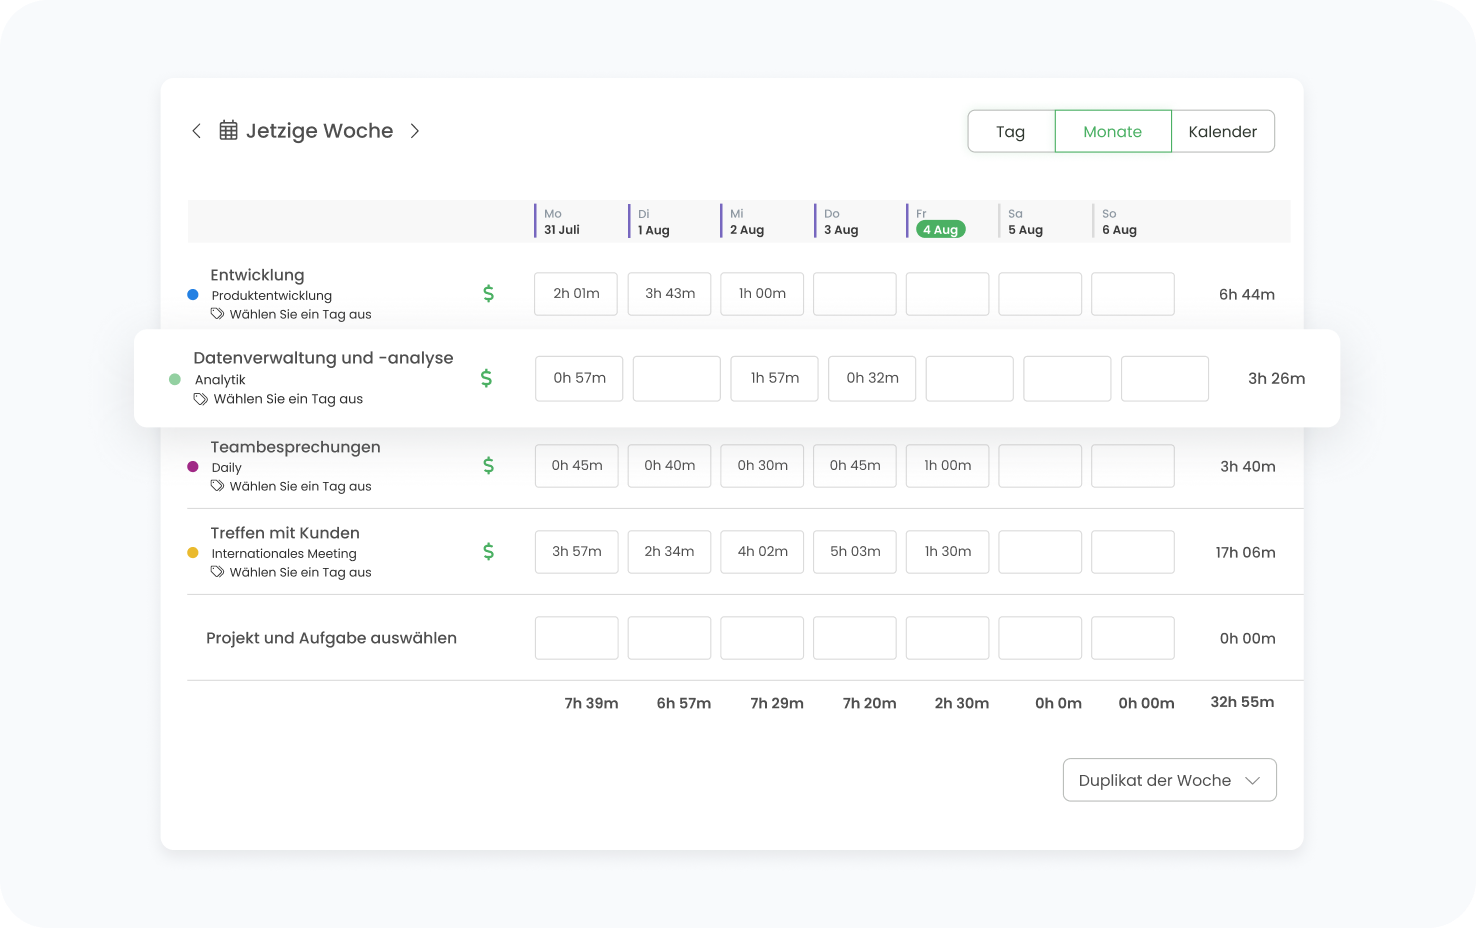Go to previous week with left arrow
The height and width of the screenshot is (928, 1476).
196,131
